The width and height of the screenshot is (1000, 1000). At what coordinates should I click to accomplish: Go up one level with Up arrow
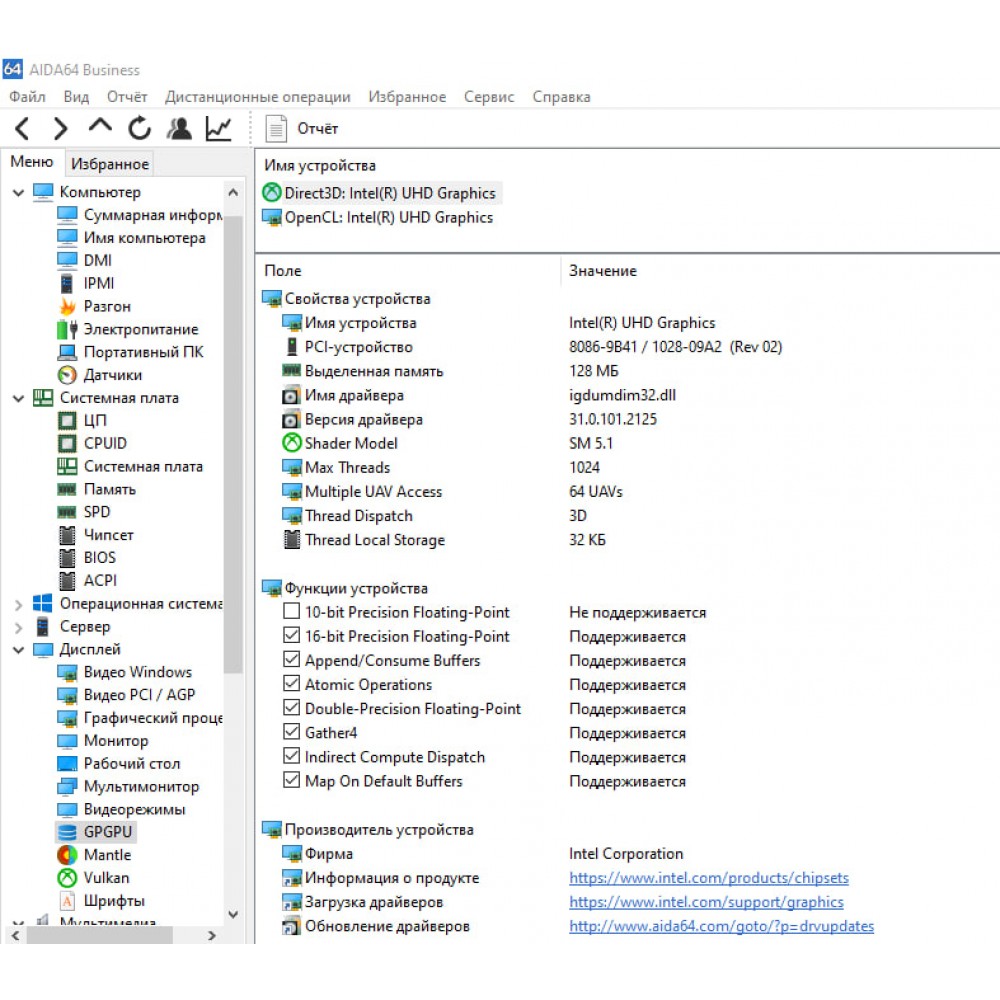tap(100, 127)
